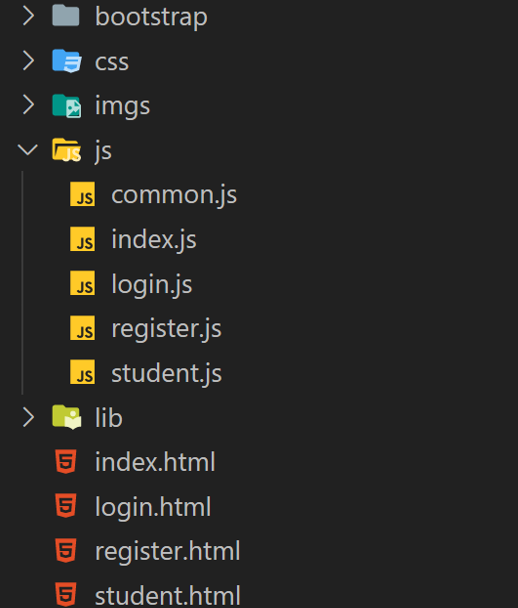518x608 pixels.
Task: Expand the bootstrap folder chevron
Action: pyautogui.click(x=28, y=16)
